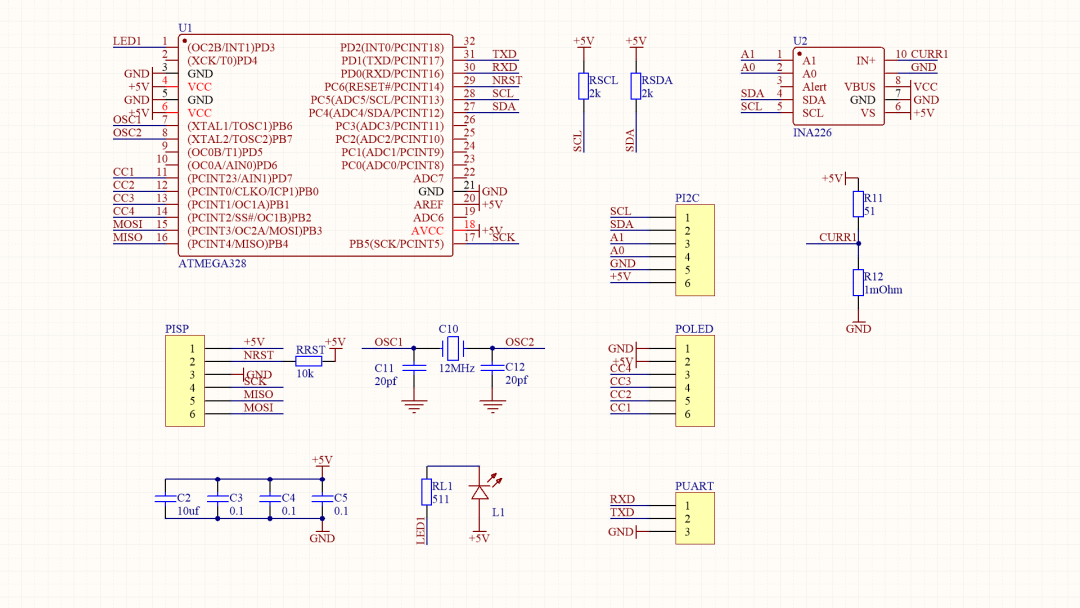Click the +5V power port below L1
This screenshot has height=608, width=1080.
coord(479,536)
